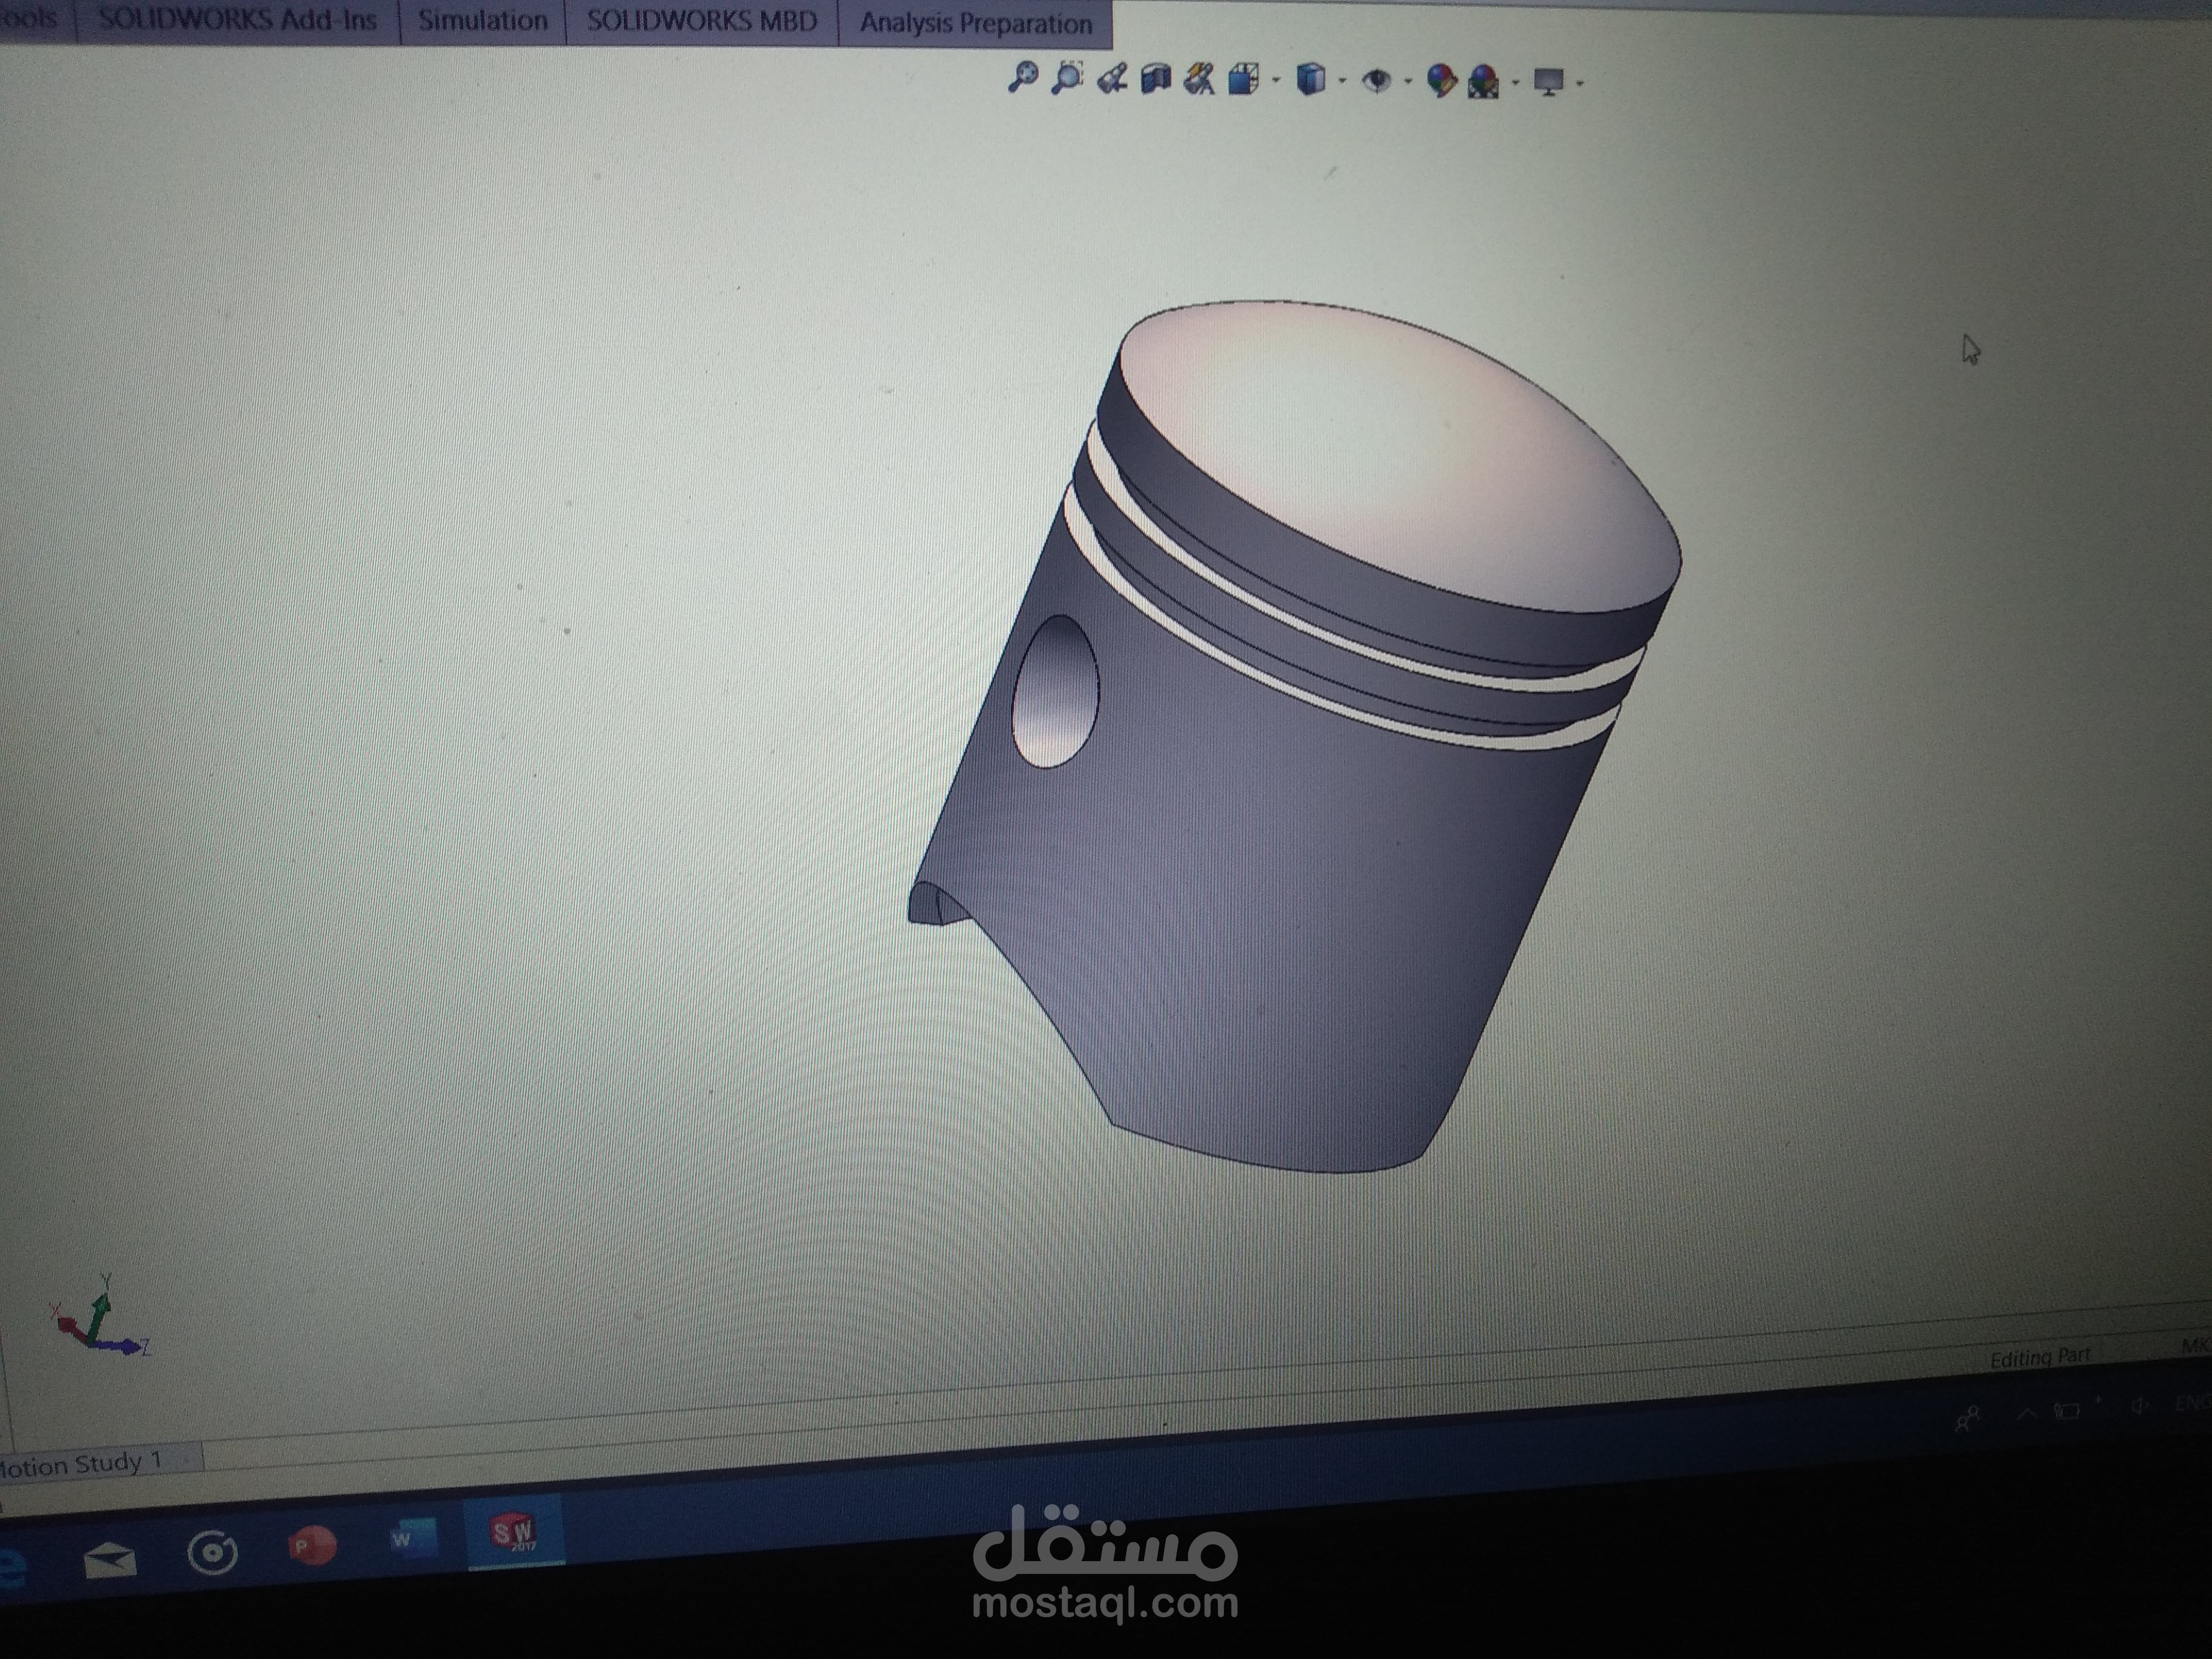Open the SOLIDWORKS Add-Ins tab
The height and width of the screenshot is (1659, 2212).
pyautogui.click(x=237, y=20)
